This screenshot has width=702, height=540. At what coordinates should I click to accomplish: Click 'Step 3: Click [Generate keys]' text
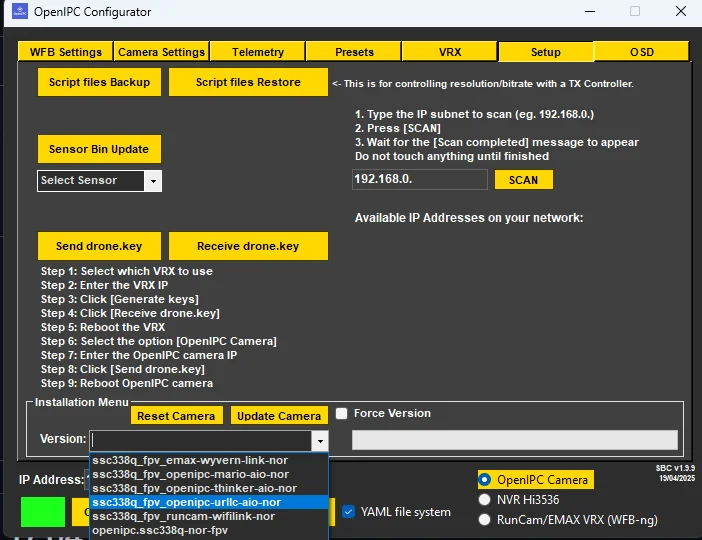120,299
